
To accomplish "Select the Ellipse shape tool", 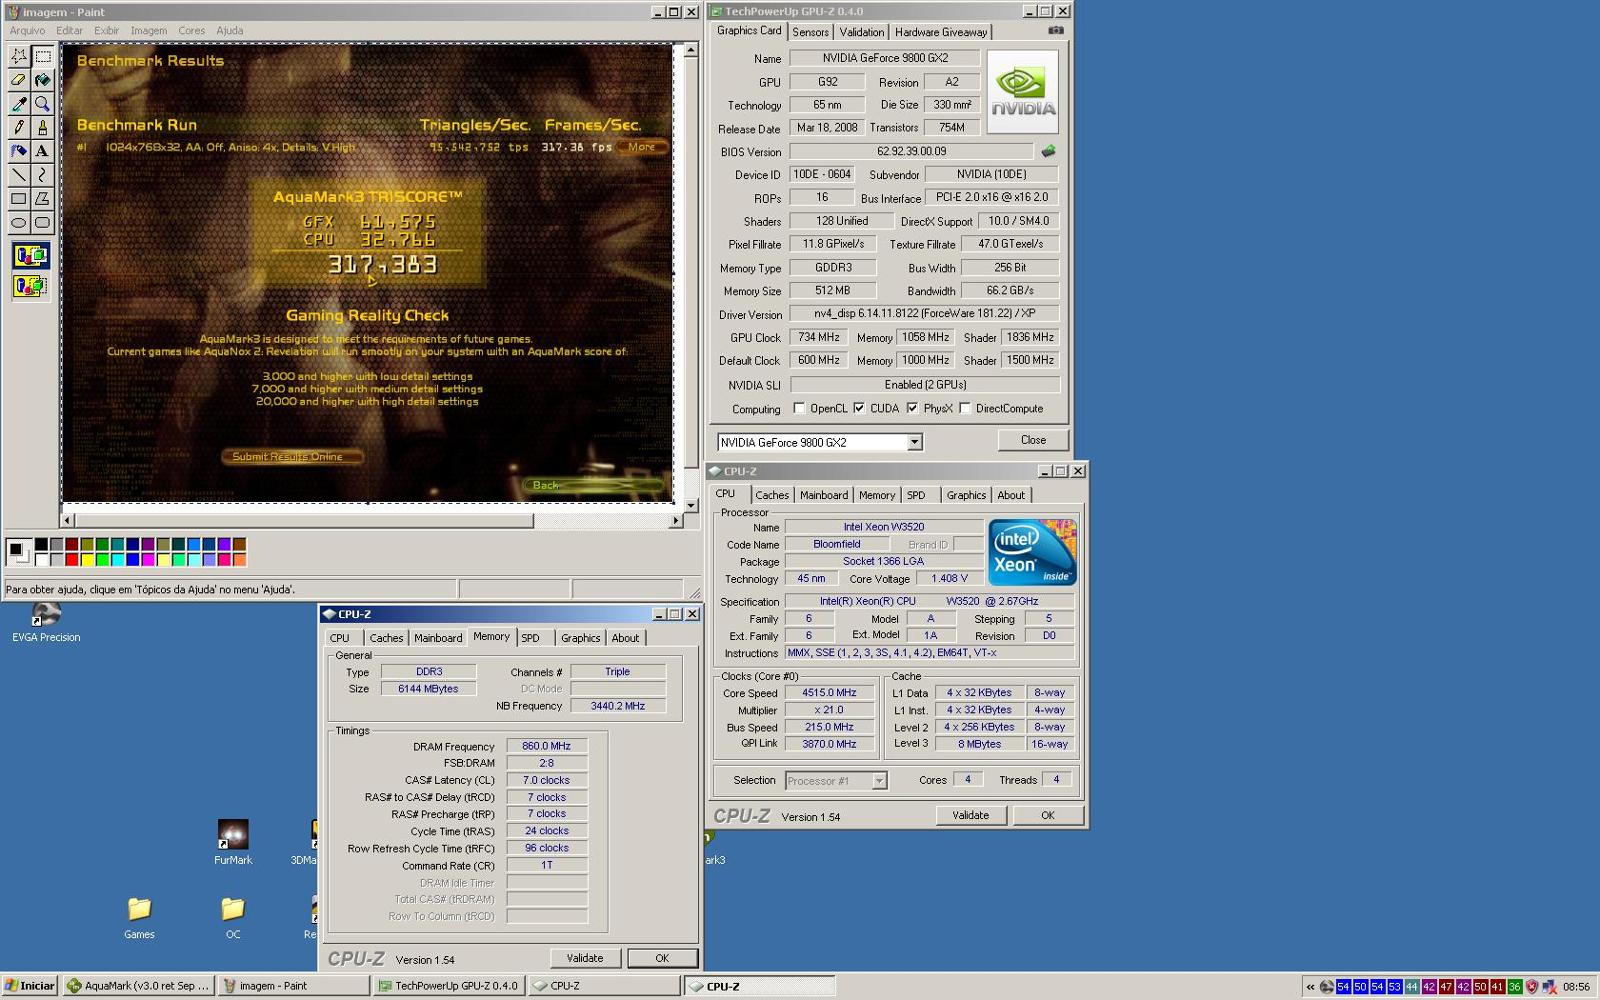I will click(x=19, y=224).
